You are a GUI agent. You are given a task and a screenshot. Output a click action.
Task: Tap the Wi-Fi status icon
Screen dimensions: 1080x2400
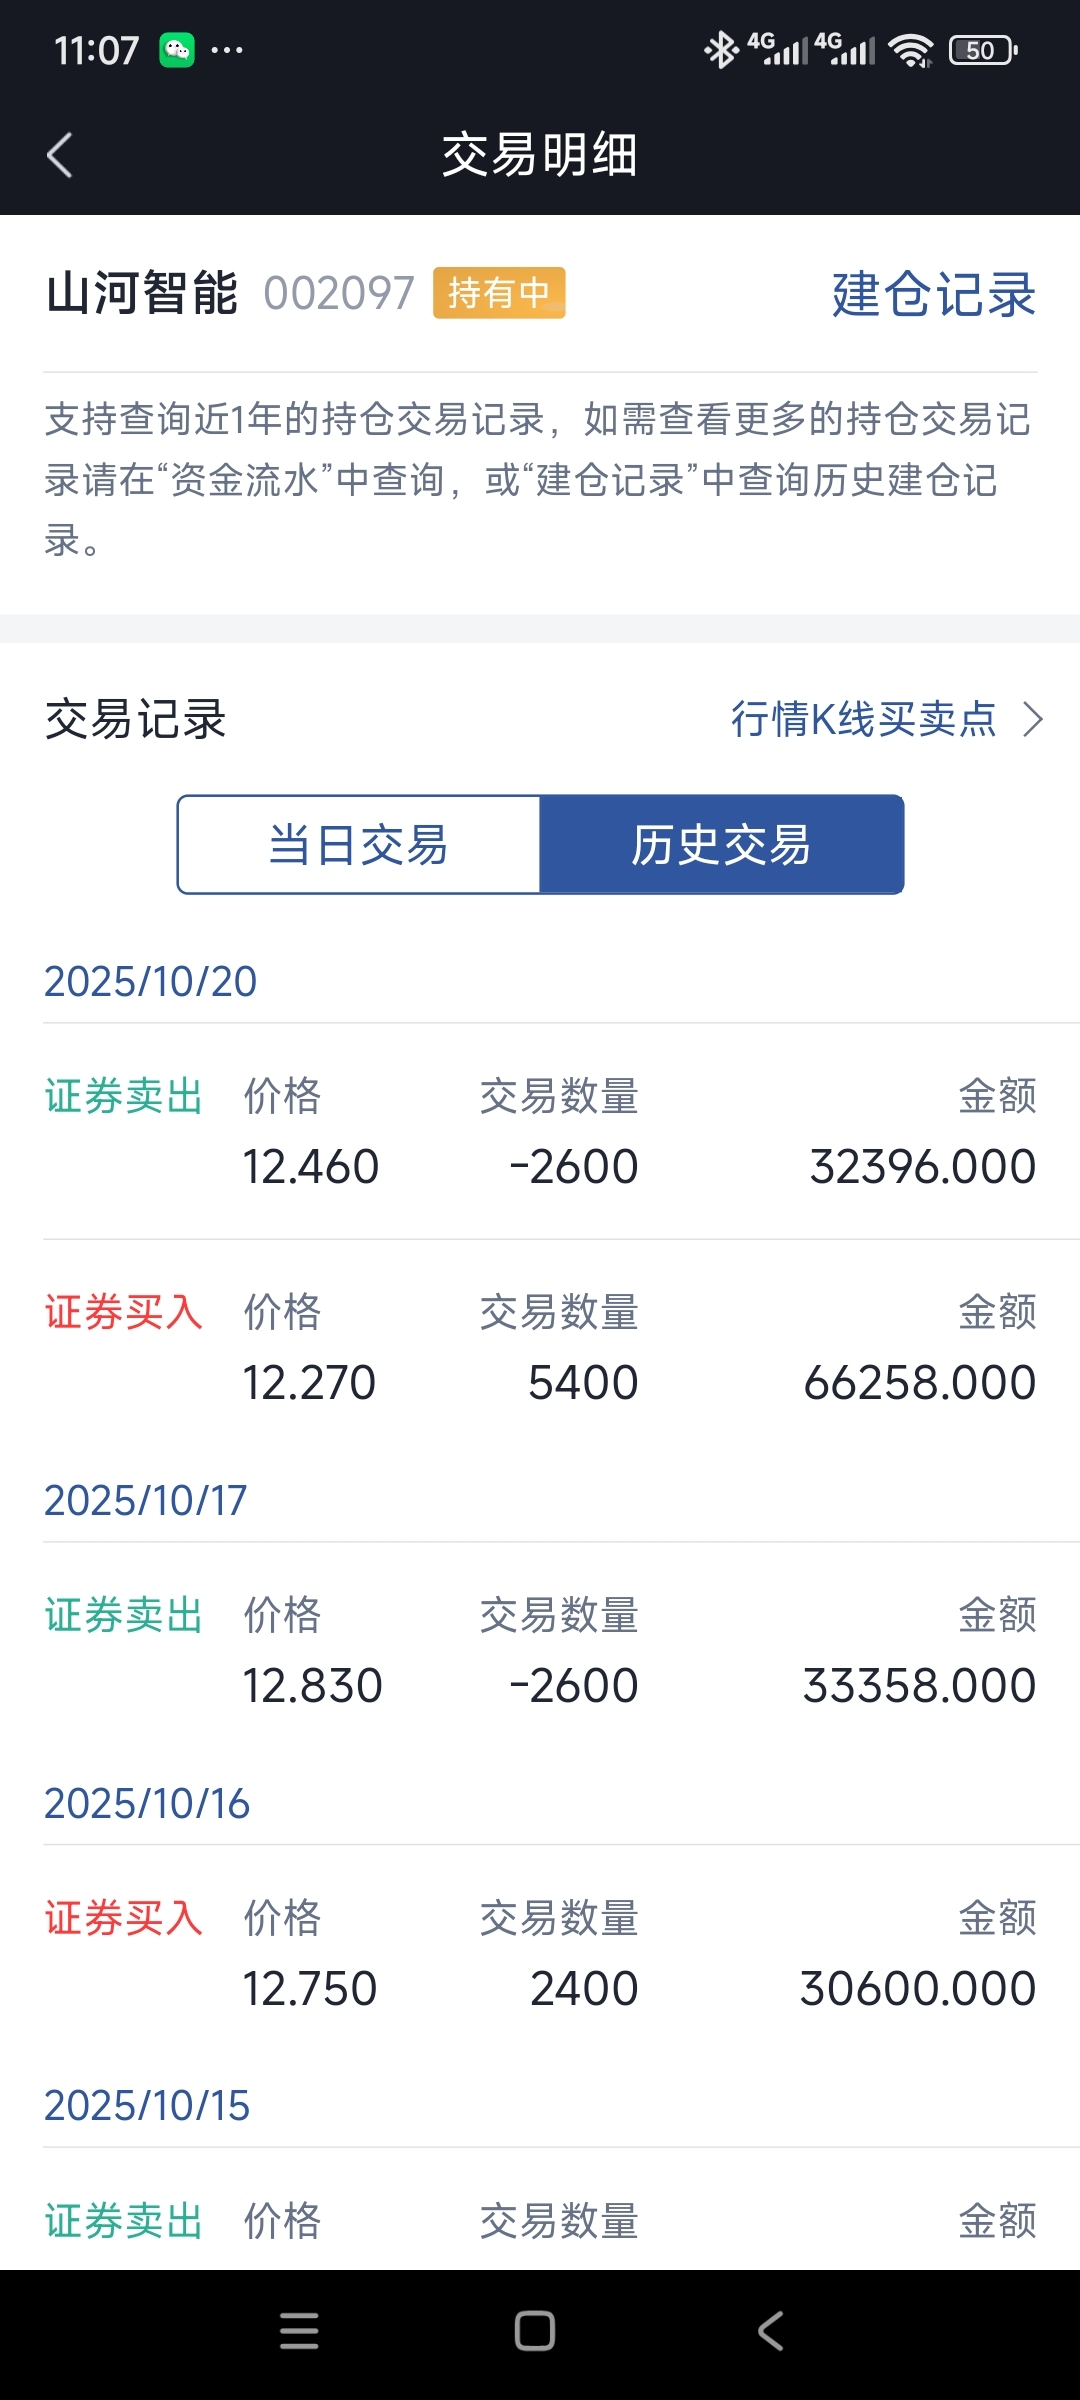pos(910,50)
